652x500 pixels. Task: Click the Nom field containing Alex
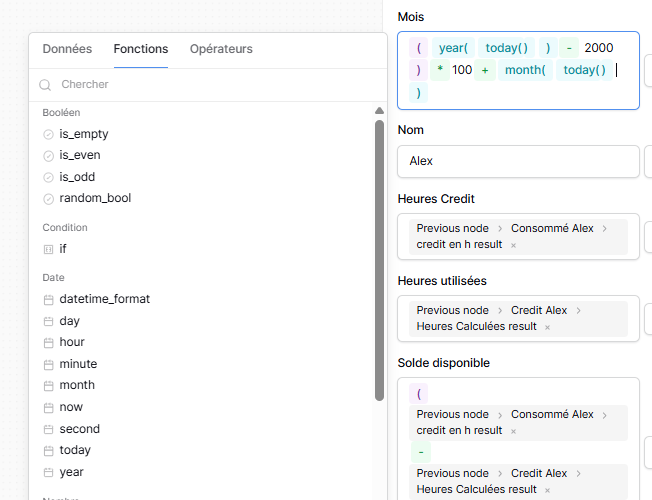pyautogui.click(x=518, y=161)
